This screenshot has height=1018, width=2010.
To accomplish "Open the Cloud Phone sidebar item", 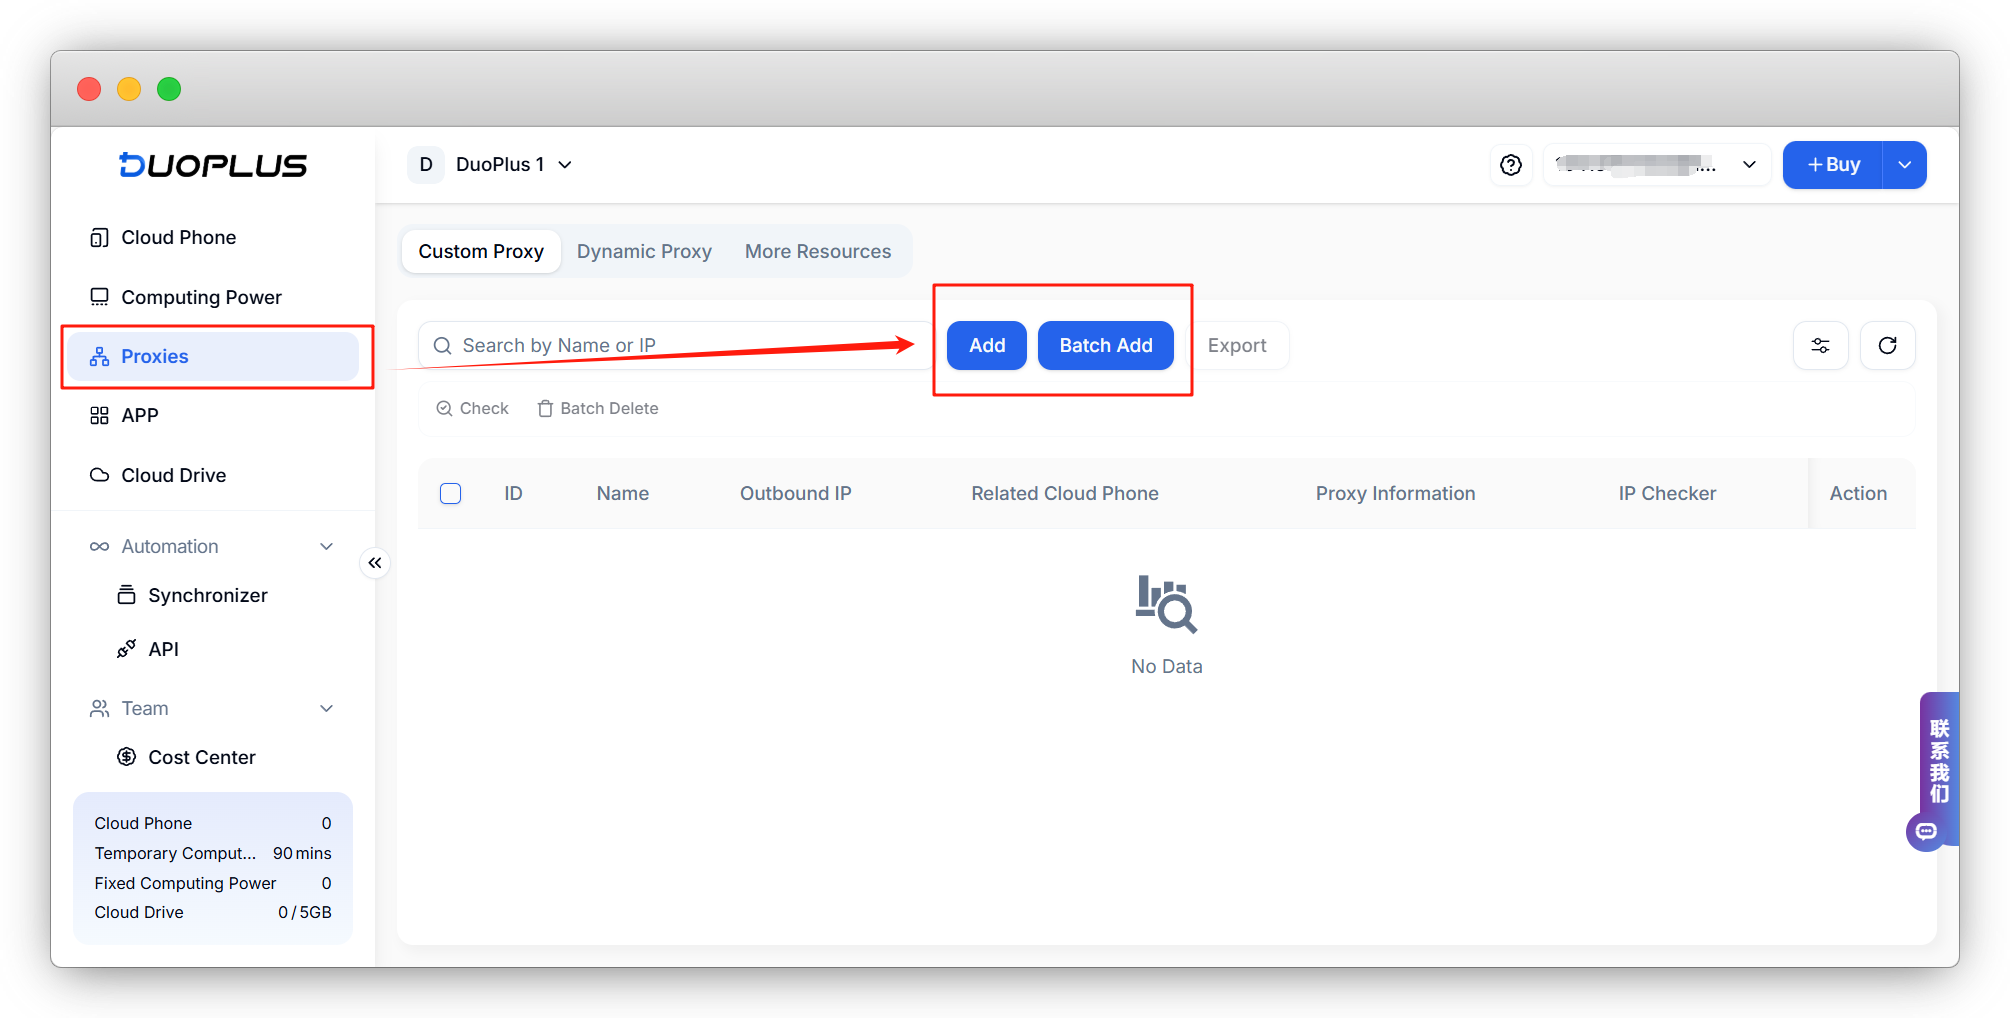I will click(213, 237).
